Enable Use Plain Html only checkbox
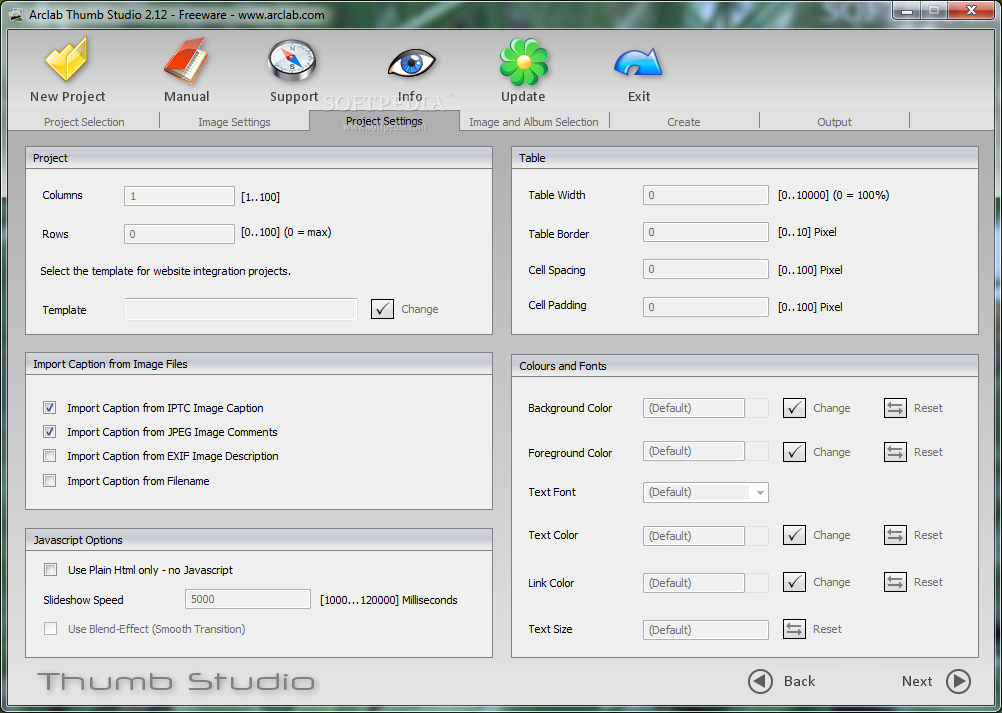The height and width of the screenshot is (713, 1002). pos(50,569)
